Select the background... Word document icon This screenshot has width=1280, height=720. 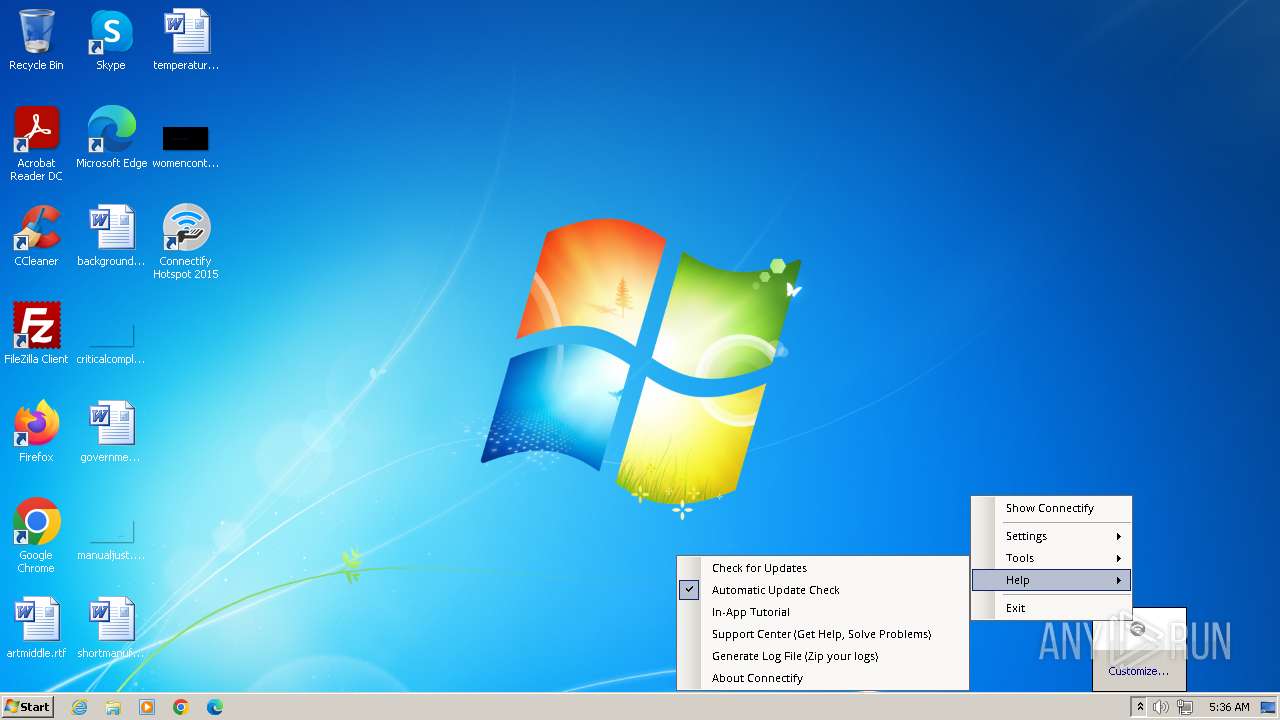coord(111,236)
